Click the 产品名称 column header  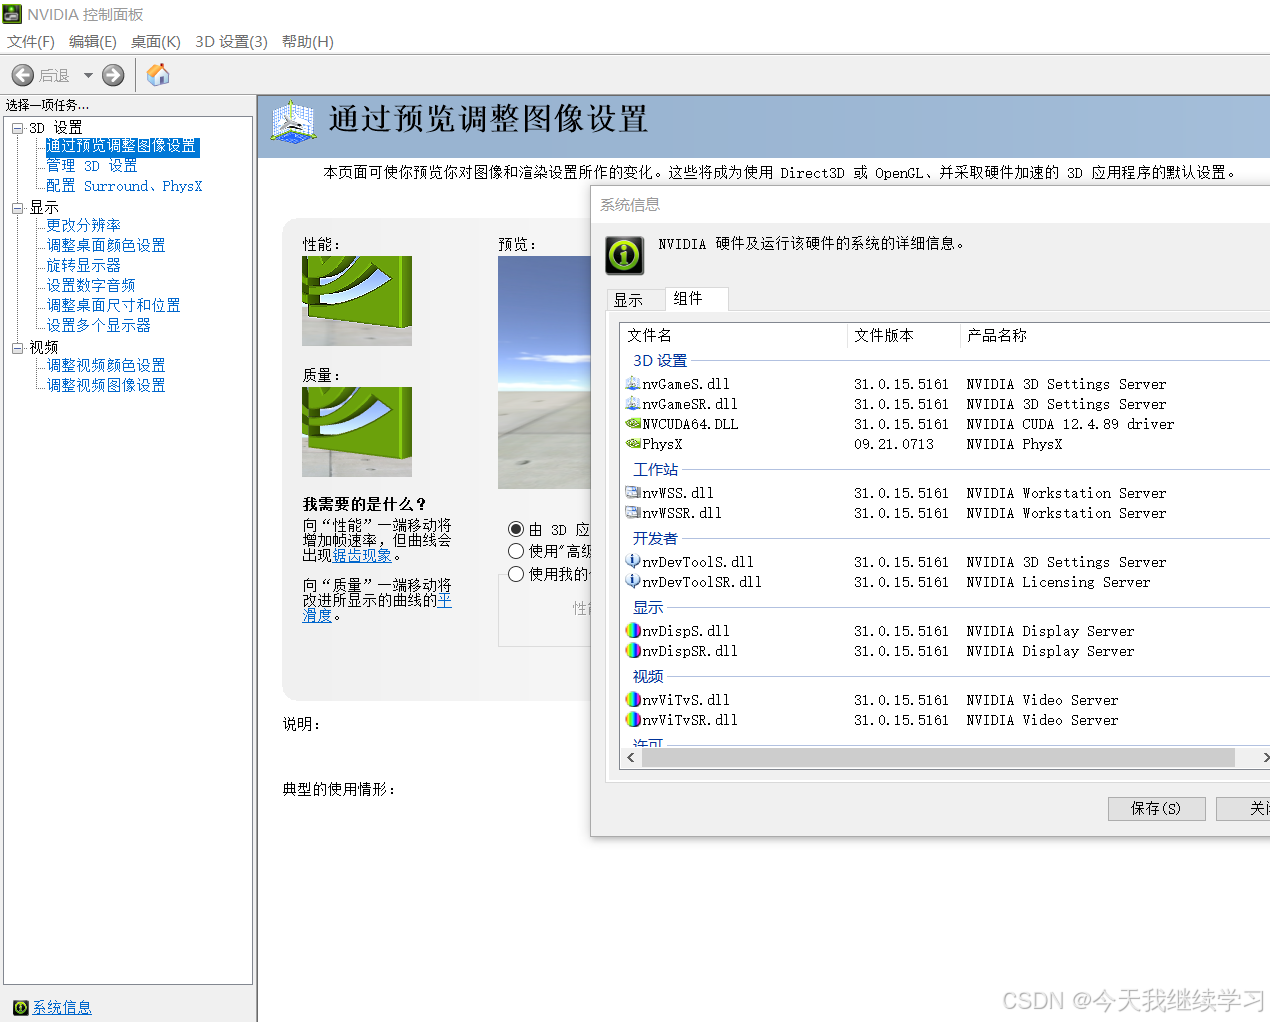(x=1115, y=335)
